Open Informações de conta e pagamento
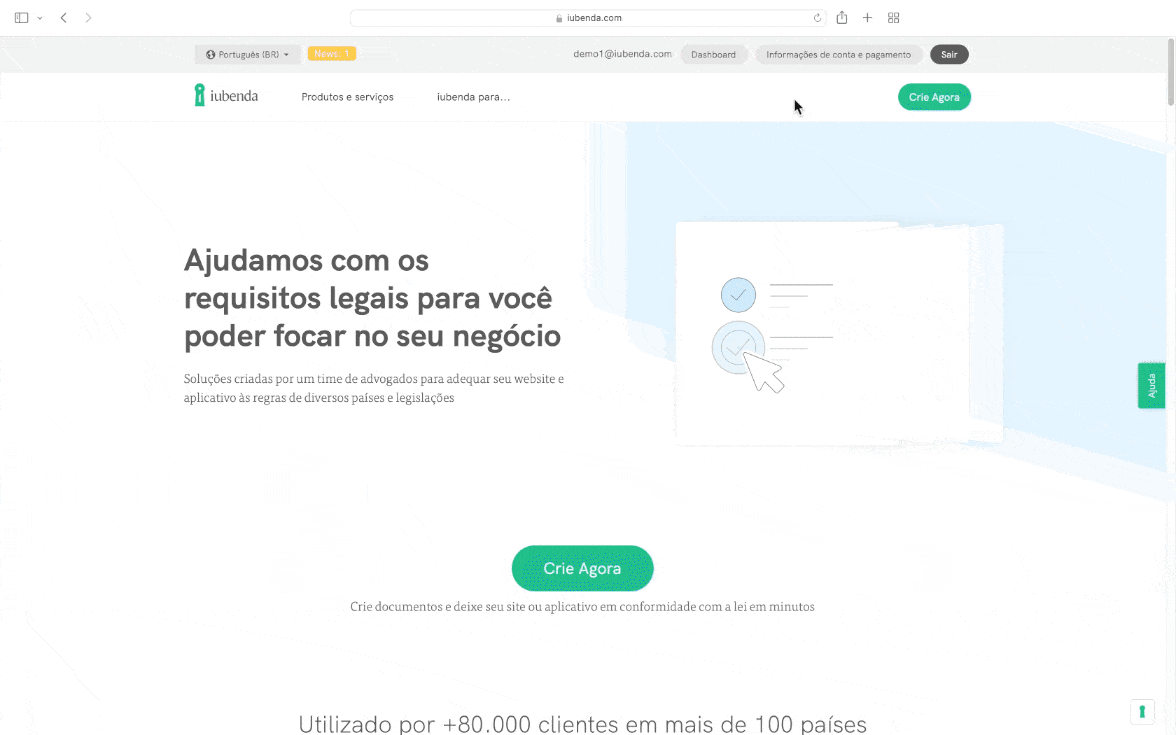The width and height of the screenshot is (1176, 735). (x=838, y=55)
